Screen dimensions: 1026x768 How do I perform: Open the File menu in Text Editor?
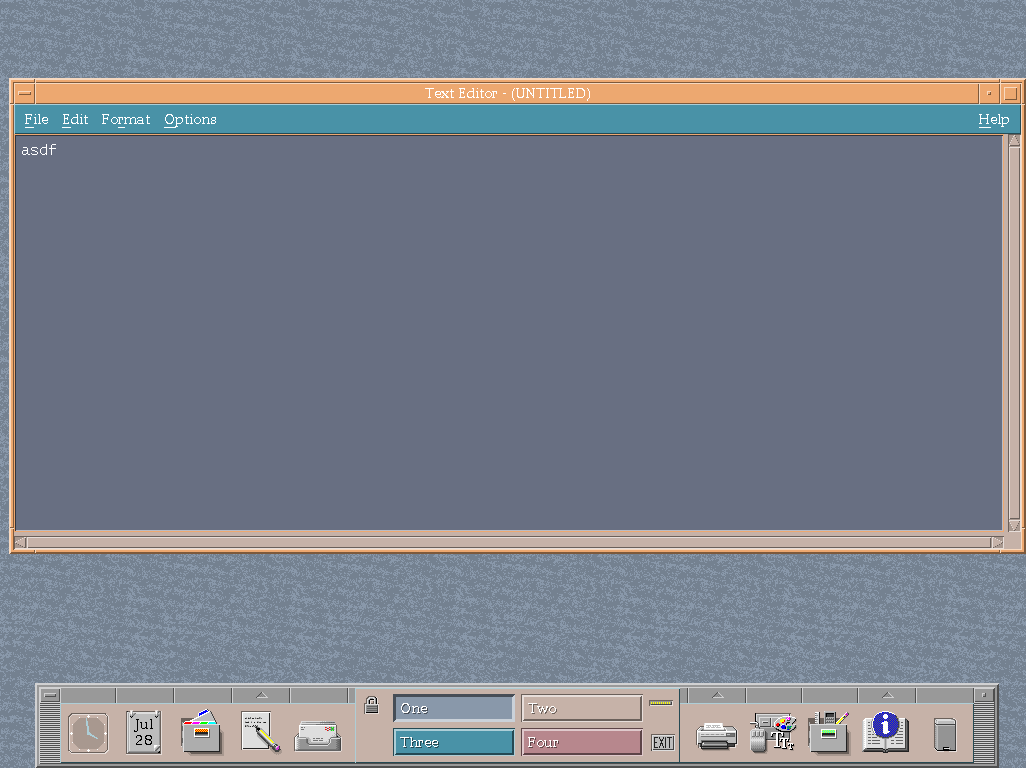click(x=36, y=119)
